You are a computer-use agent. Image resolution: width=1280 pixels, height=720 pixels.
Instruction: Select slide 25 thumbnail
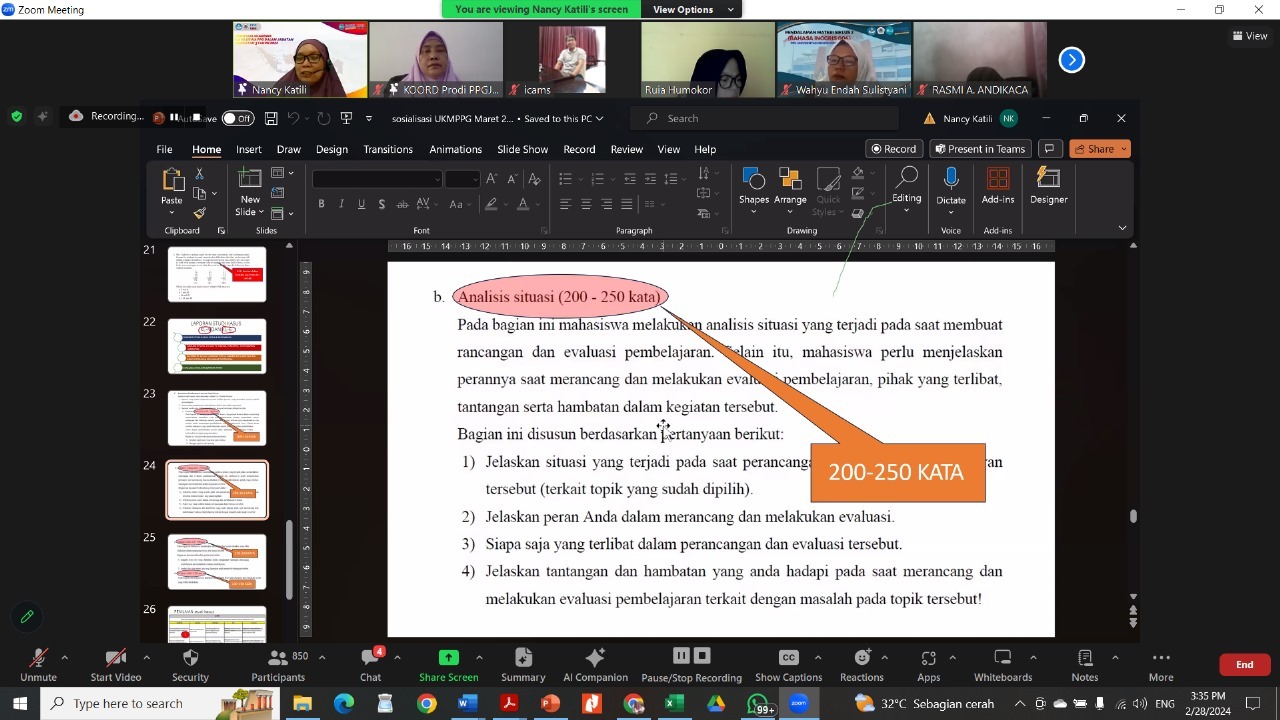tap(217, 562)
